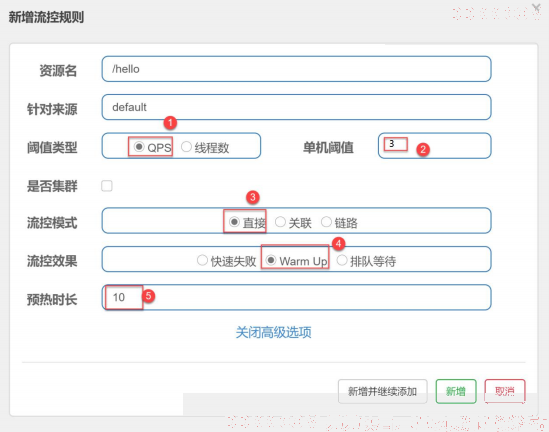Click the red annotation marker number 1

click(x=170, y=123)
